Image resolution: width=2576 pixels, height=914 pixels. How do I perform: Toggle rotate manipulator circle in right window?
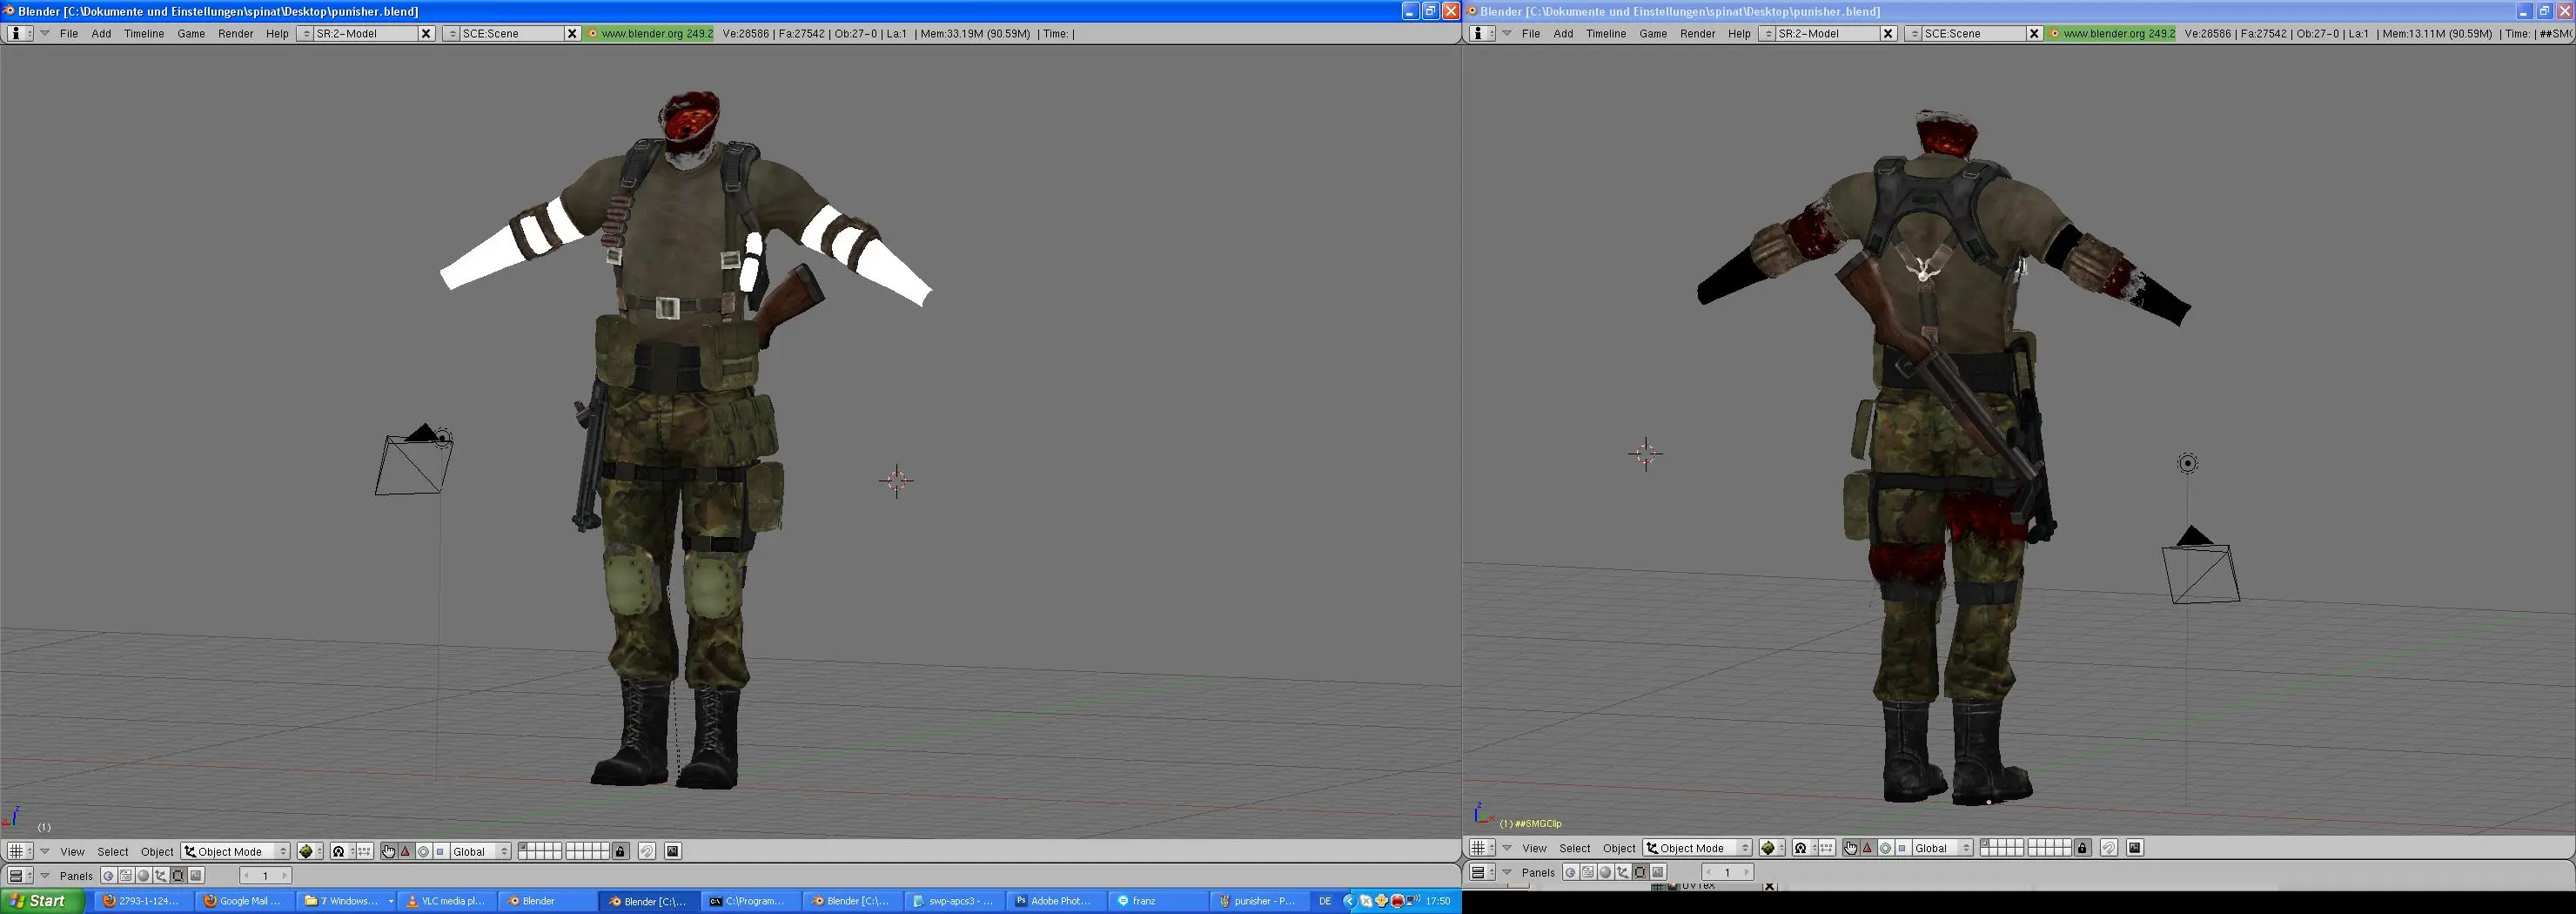[1885, 848]
